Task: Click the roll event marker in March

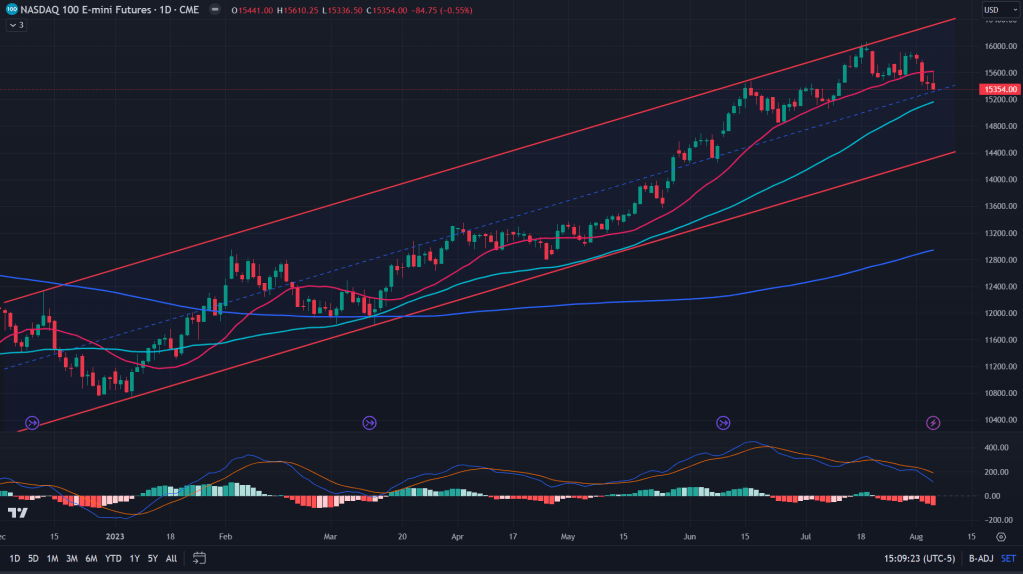Action: click(x=370, y=423)
